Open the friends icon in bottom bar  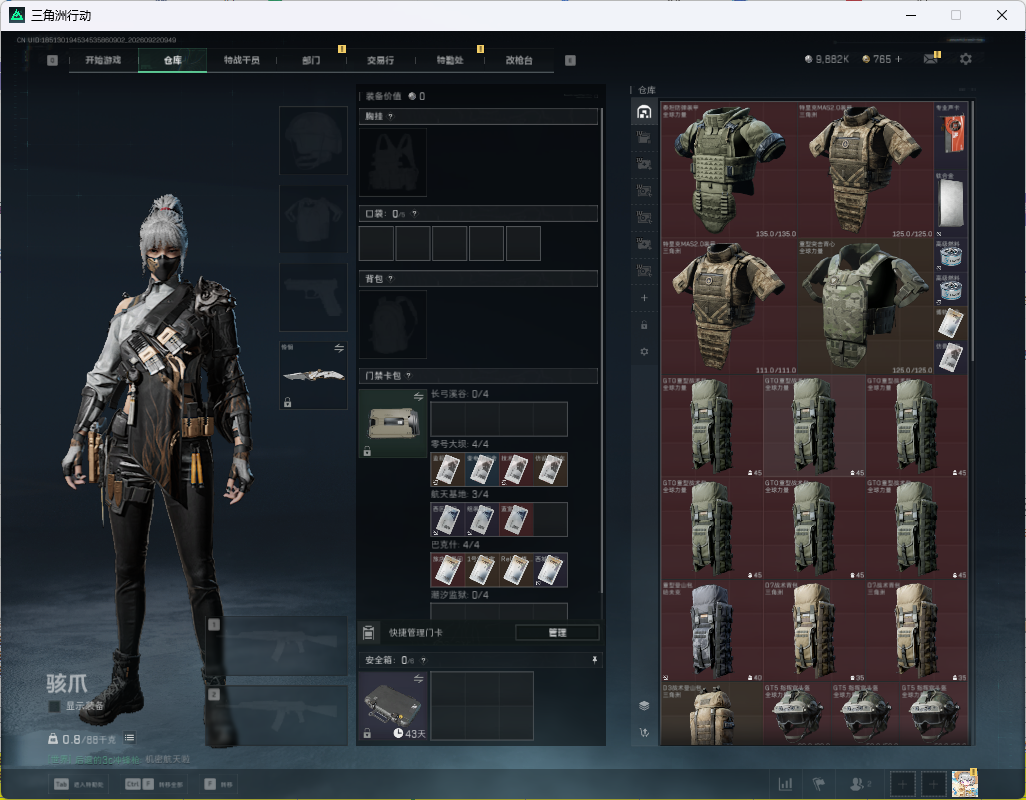coord(859,783)
